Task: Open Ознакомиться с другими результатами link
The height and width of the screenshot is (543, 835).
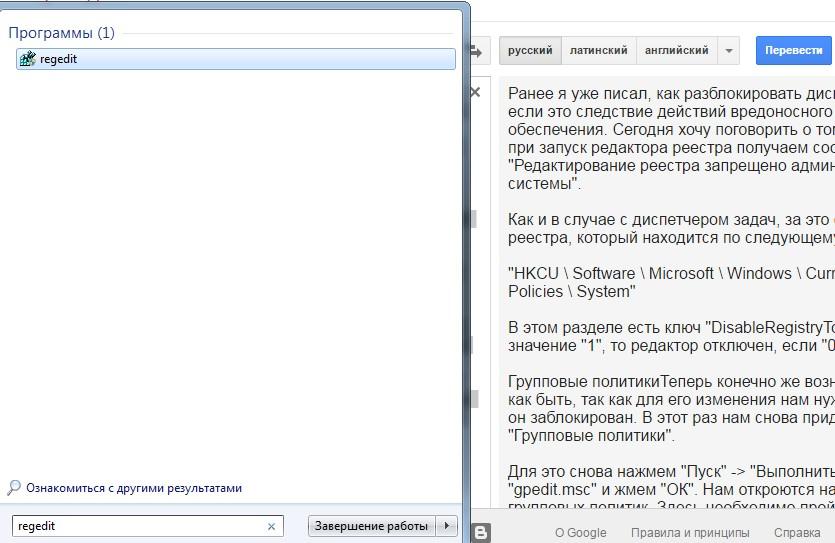Action: point(134,488)
